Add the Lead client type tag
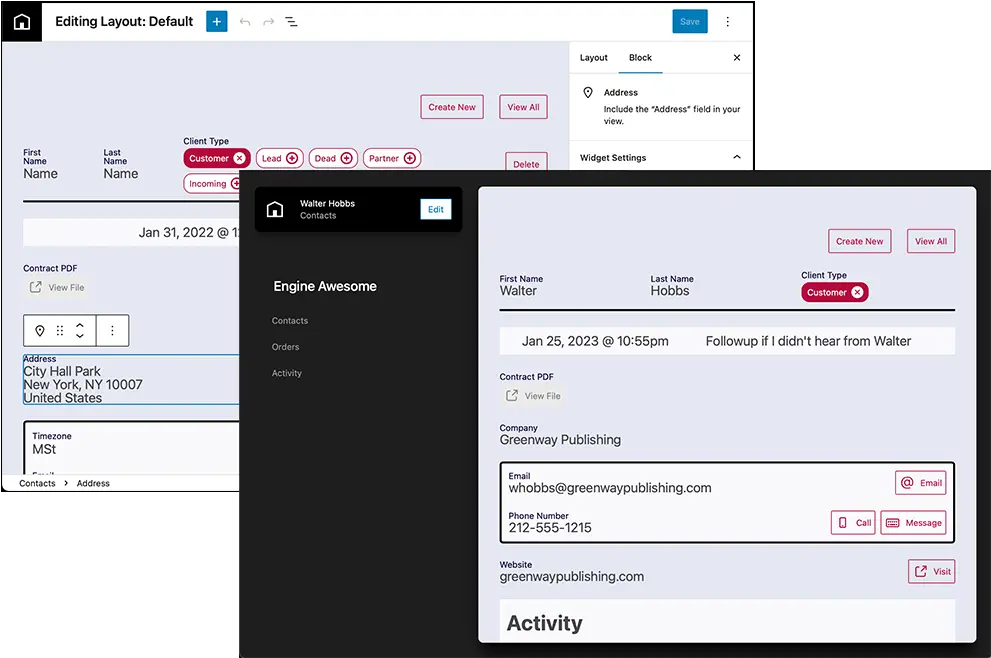The height and width of the screenshot is (658, 991). coord(292,158)
